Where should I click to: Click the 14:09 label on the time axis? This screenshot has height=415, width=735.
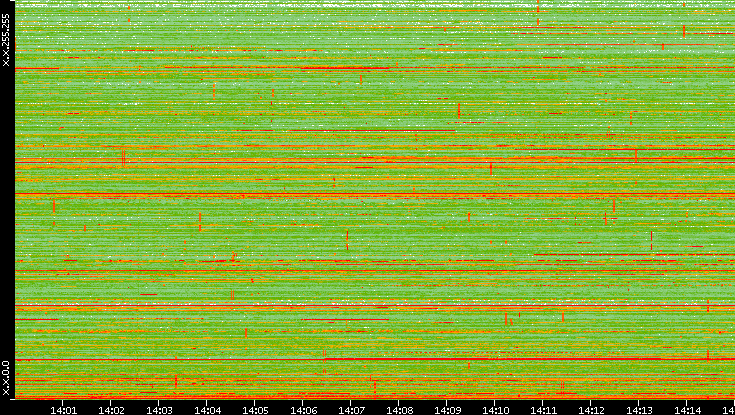tap(447, 410)
